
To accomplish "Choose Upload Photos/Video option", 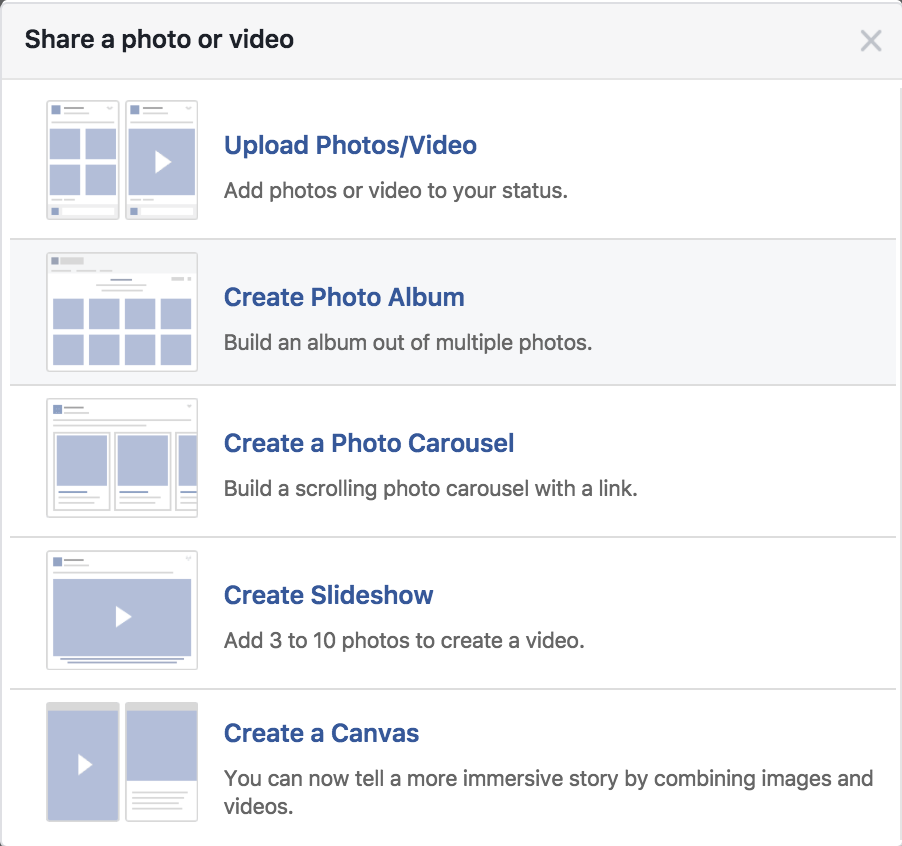I will click(350, 146).
